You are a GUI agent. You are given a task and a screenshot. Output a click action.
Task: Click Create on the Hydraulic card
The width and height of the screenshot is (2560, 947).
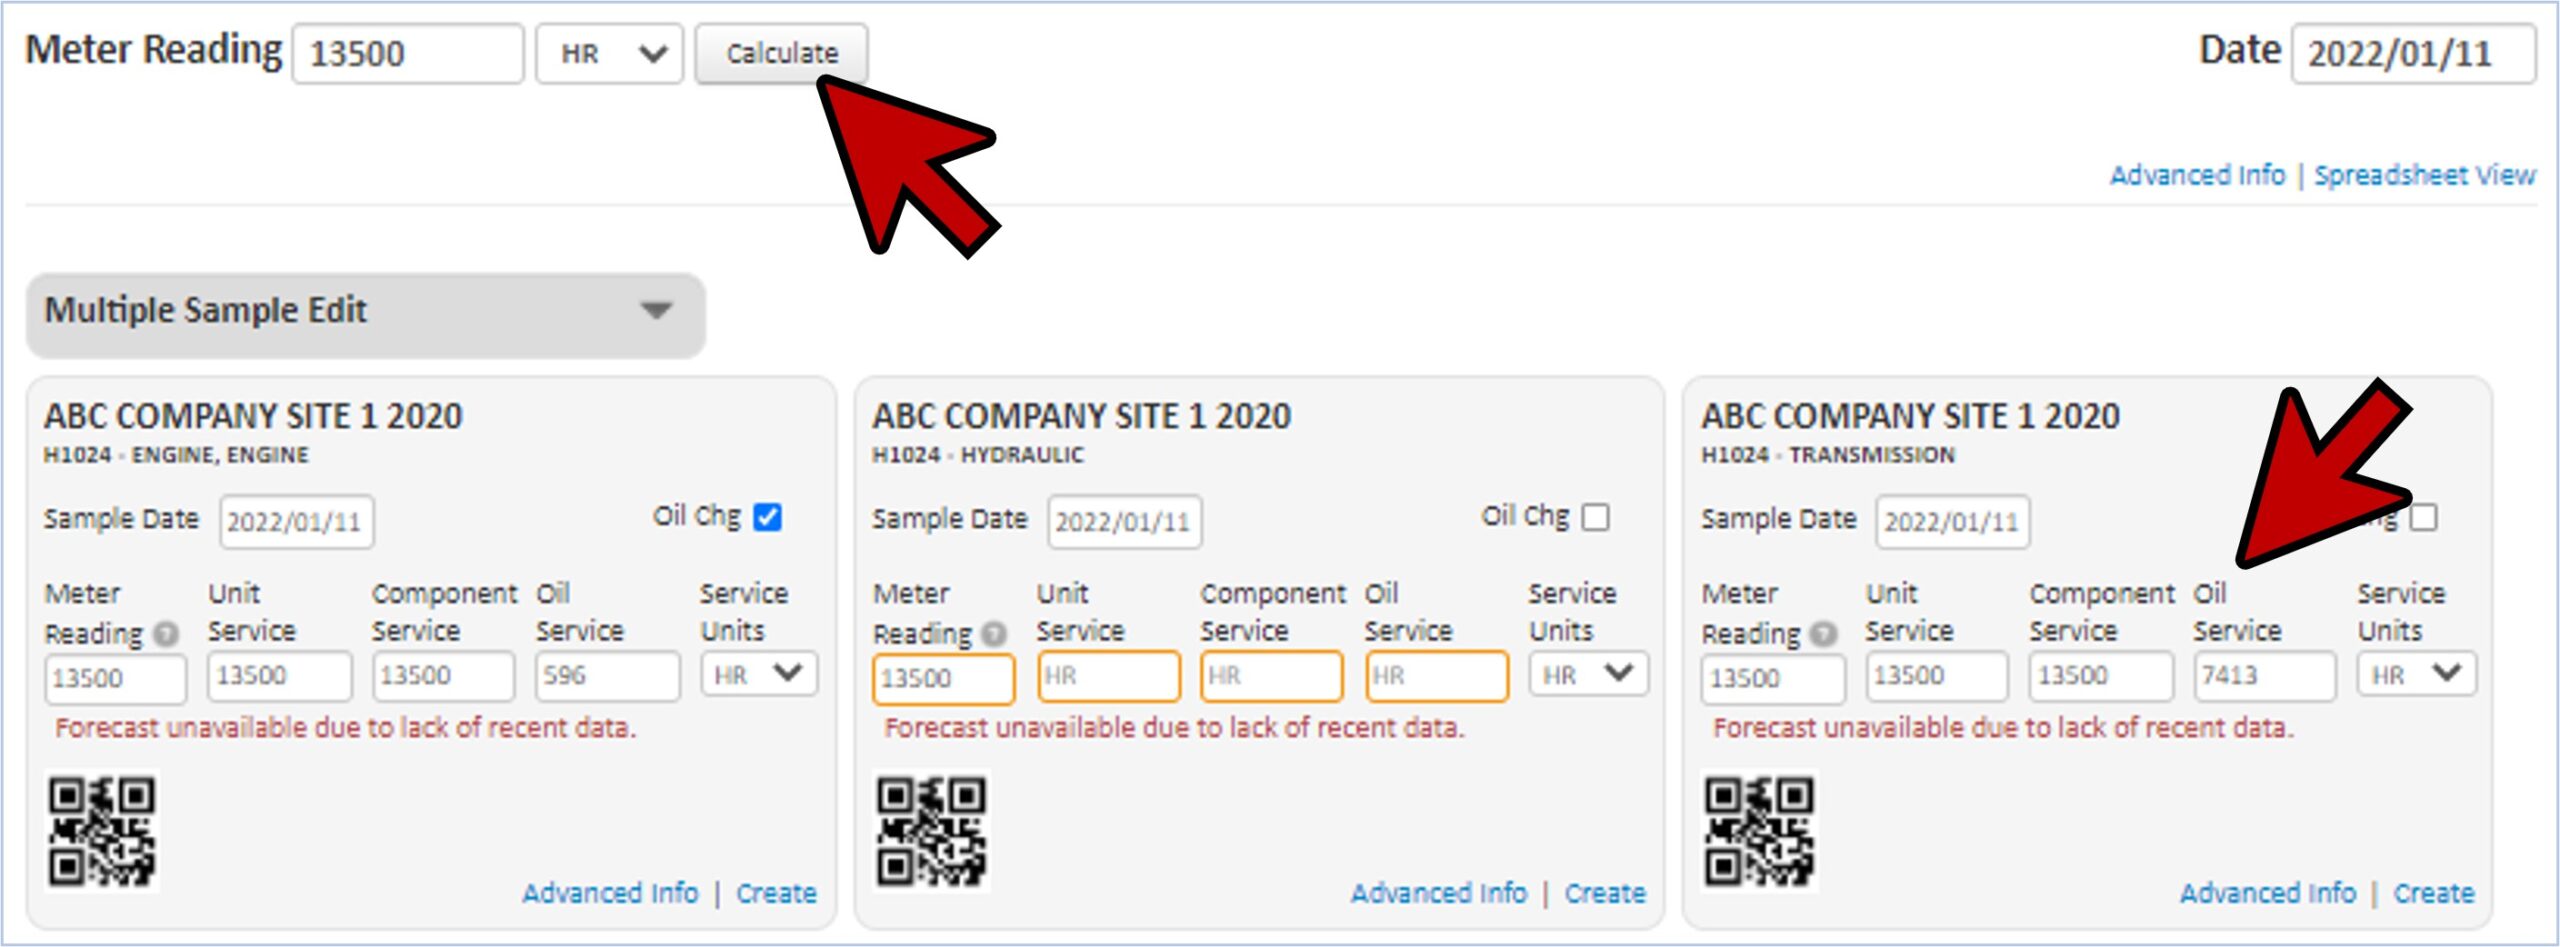[1604, 892]
